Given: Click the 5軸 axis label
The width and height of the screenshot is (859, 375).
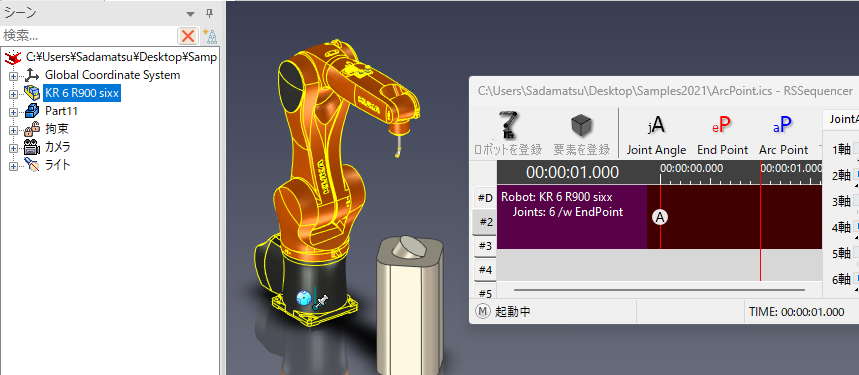Looking at the screenshot, I should (x=841, y=253).
